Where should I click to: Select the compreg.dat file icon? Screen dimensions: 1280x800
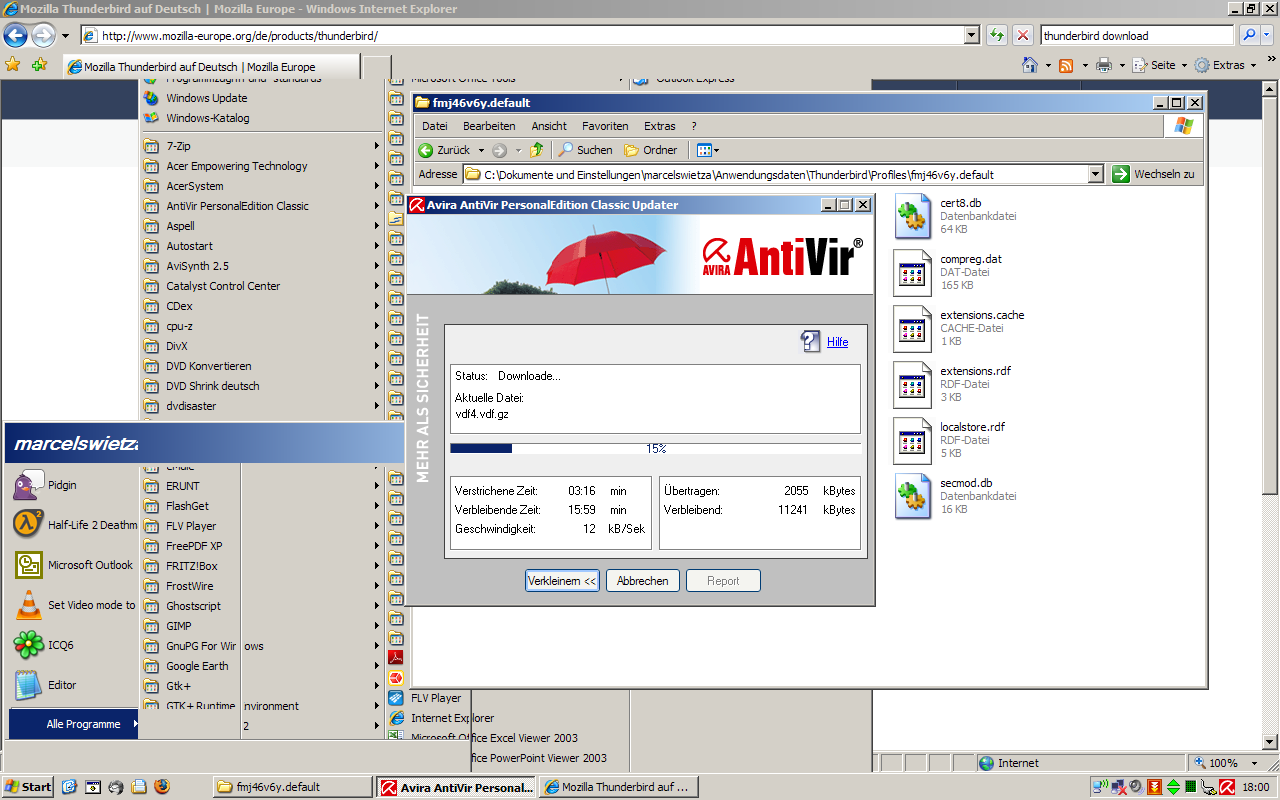click(912, 273)
